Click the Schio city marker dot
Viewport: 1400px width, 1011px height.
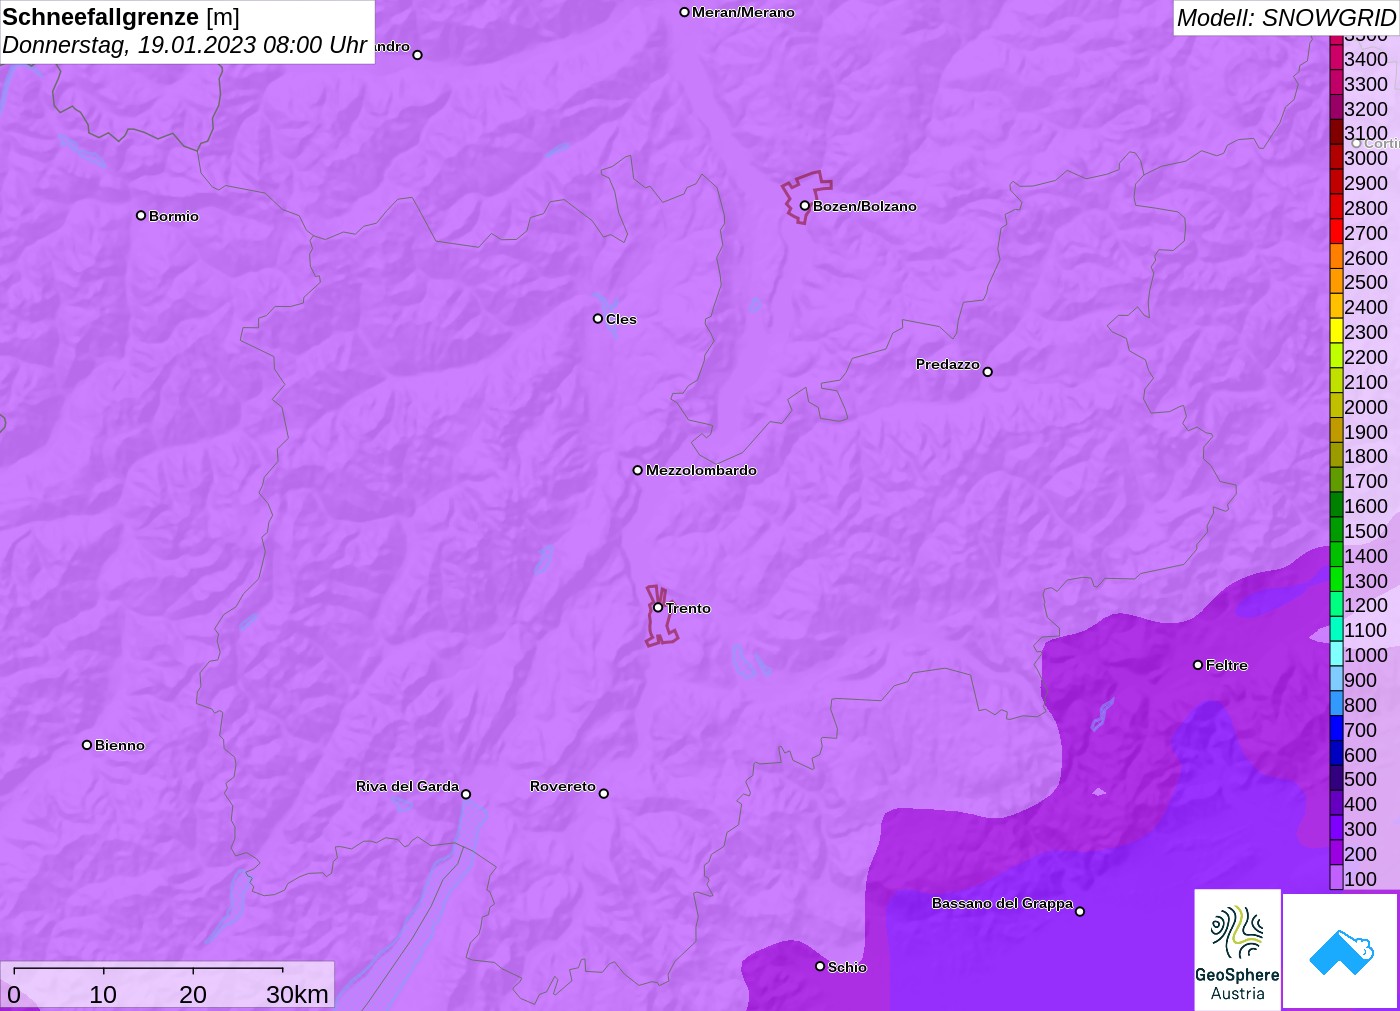[x=820, y=966]
